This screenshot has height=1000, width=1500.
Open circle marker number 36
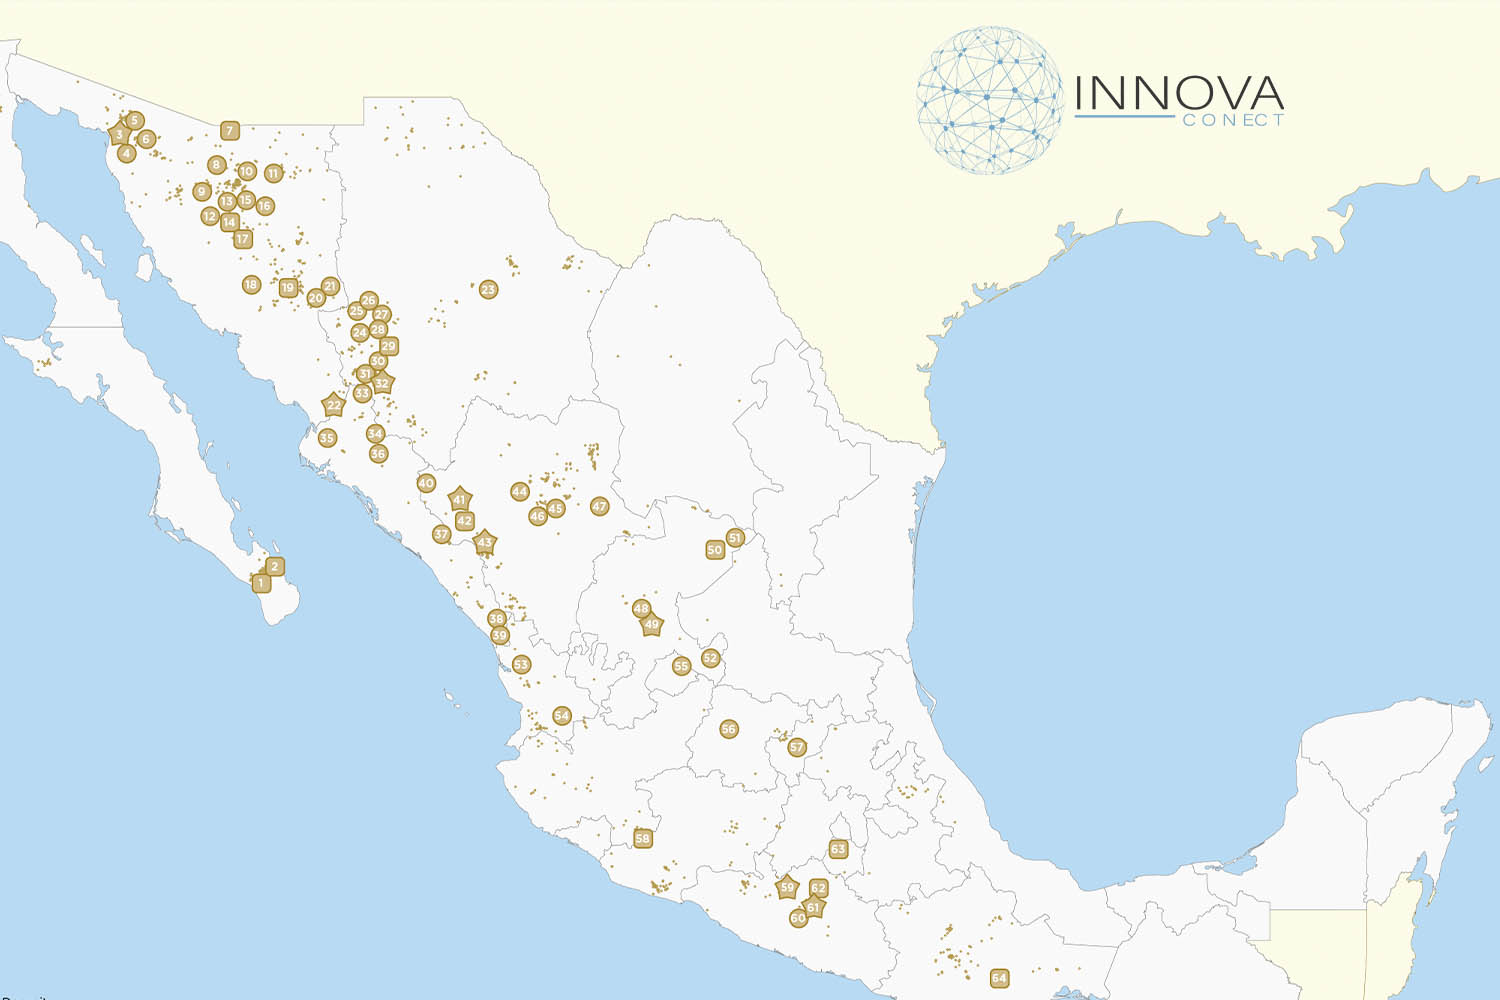pos(378,454)
